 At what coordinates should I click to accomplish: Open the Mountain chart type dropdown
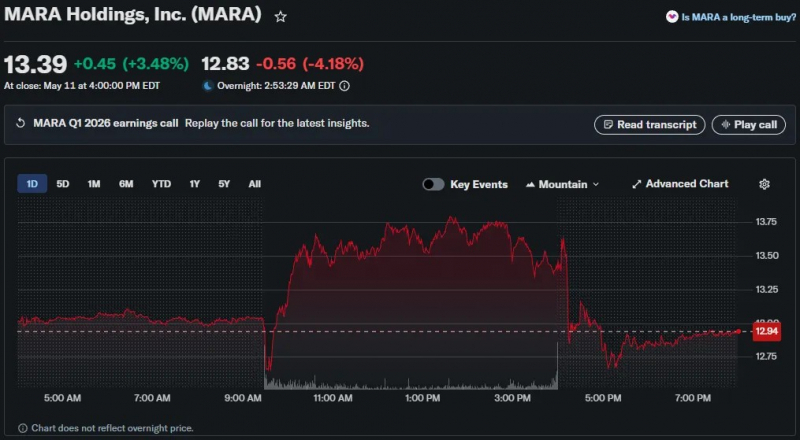[562, 184]
